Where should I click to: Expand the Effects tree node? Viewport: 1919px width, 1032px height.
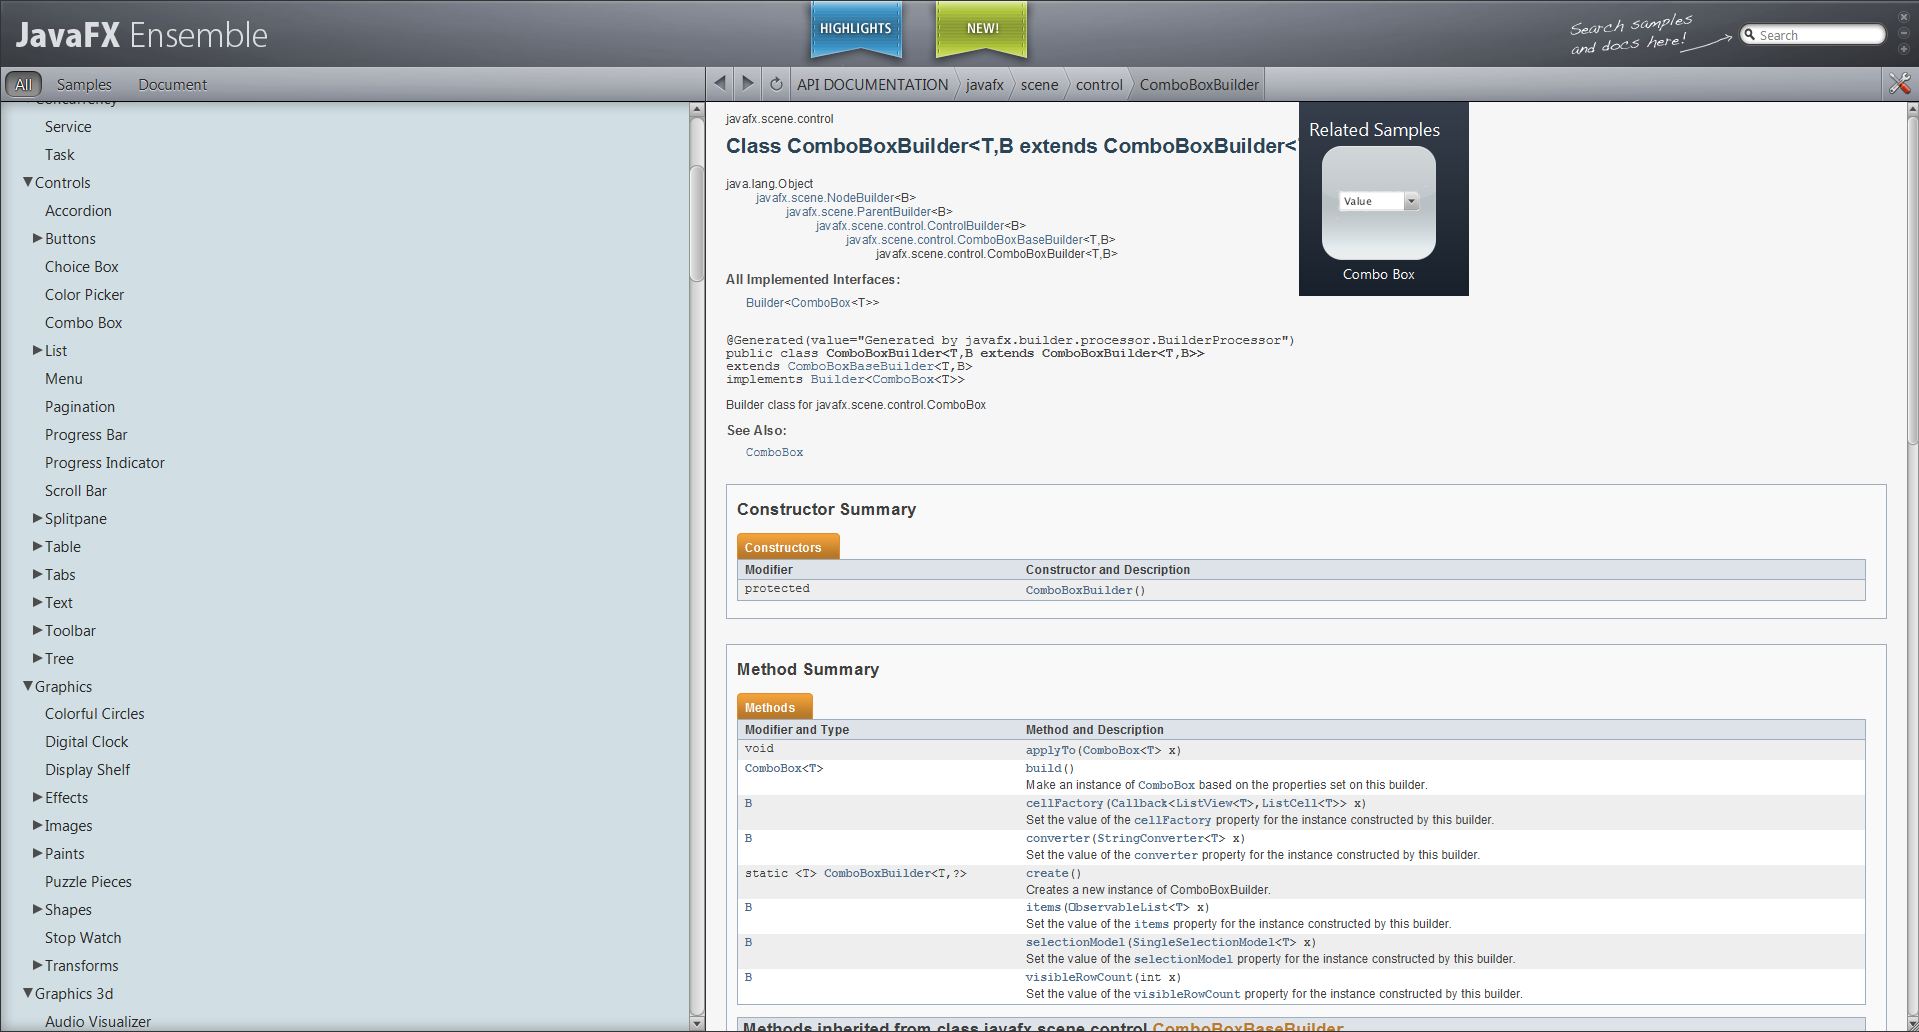coord(37,797)
